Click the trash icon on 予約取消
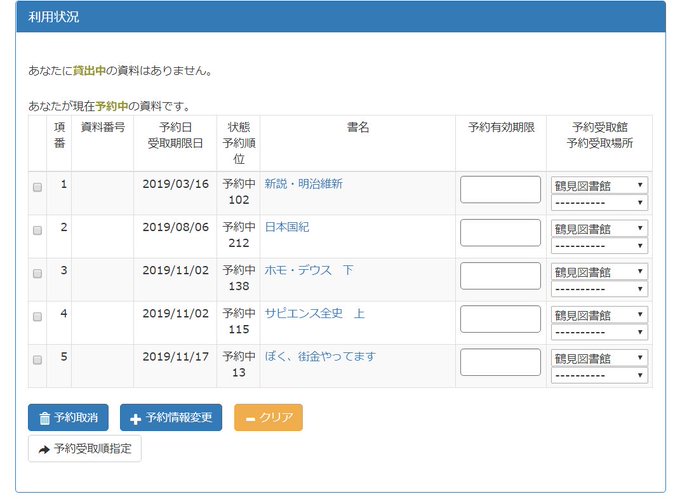This screenshot has height=499, width=680. point(45,418)
